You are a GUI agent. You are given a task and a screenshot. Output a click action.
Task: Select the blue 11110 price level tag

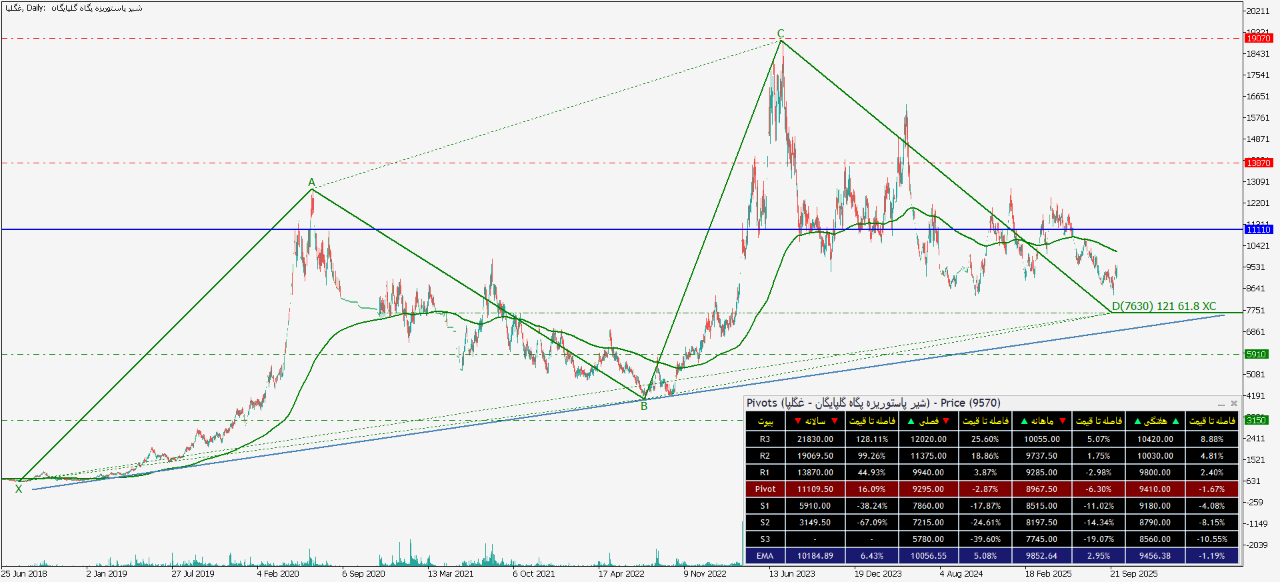pyautogui.click(x=1257, y=229)
